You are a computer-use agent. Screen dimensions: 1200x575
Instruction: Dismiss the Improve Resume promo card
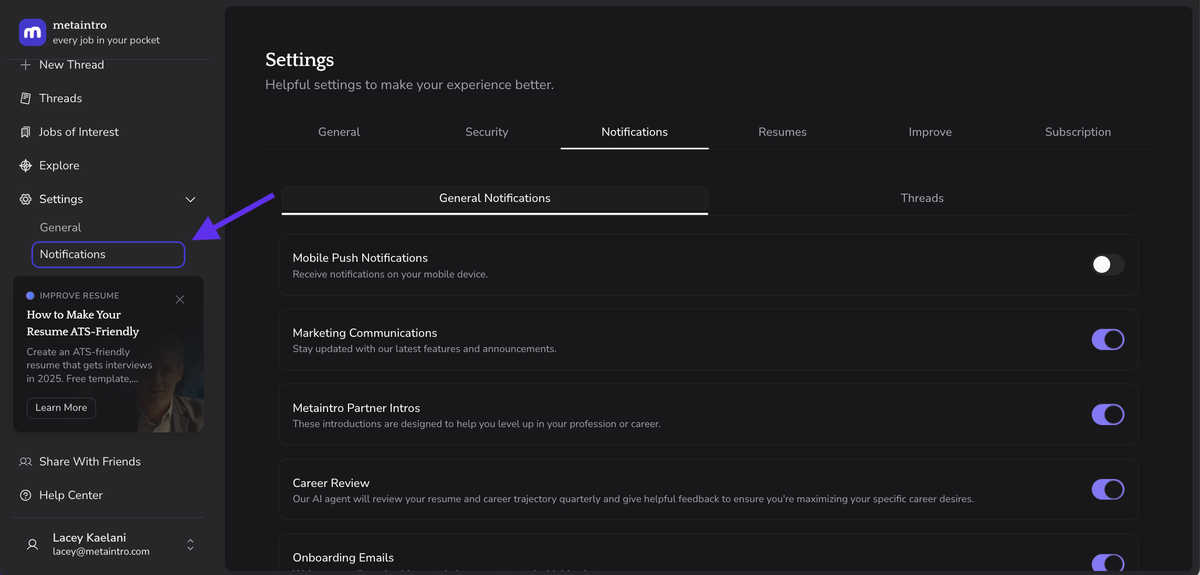click(x=180, y=299)
